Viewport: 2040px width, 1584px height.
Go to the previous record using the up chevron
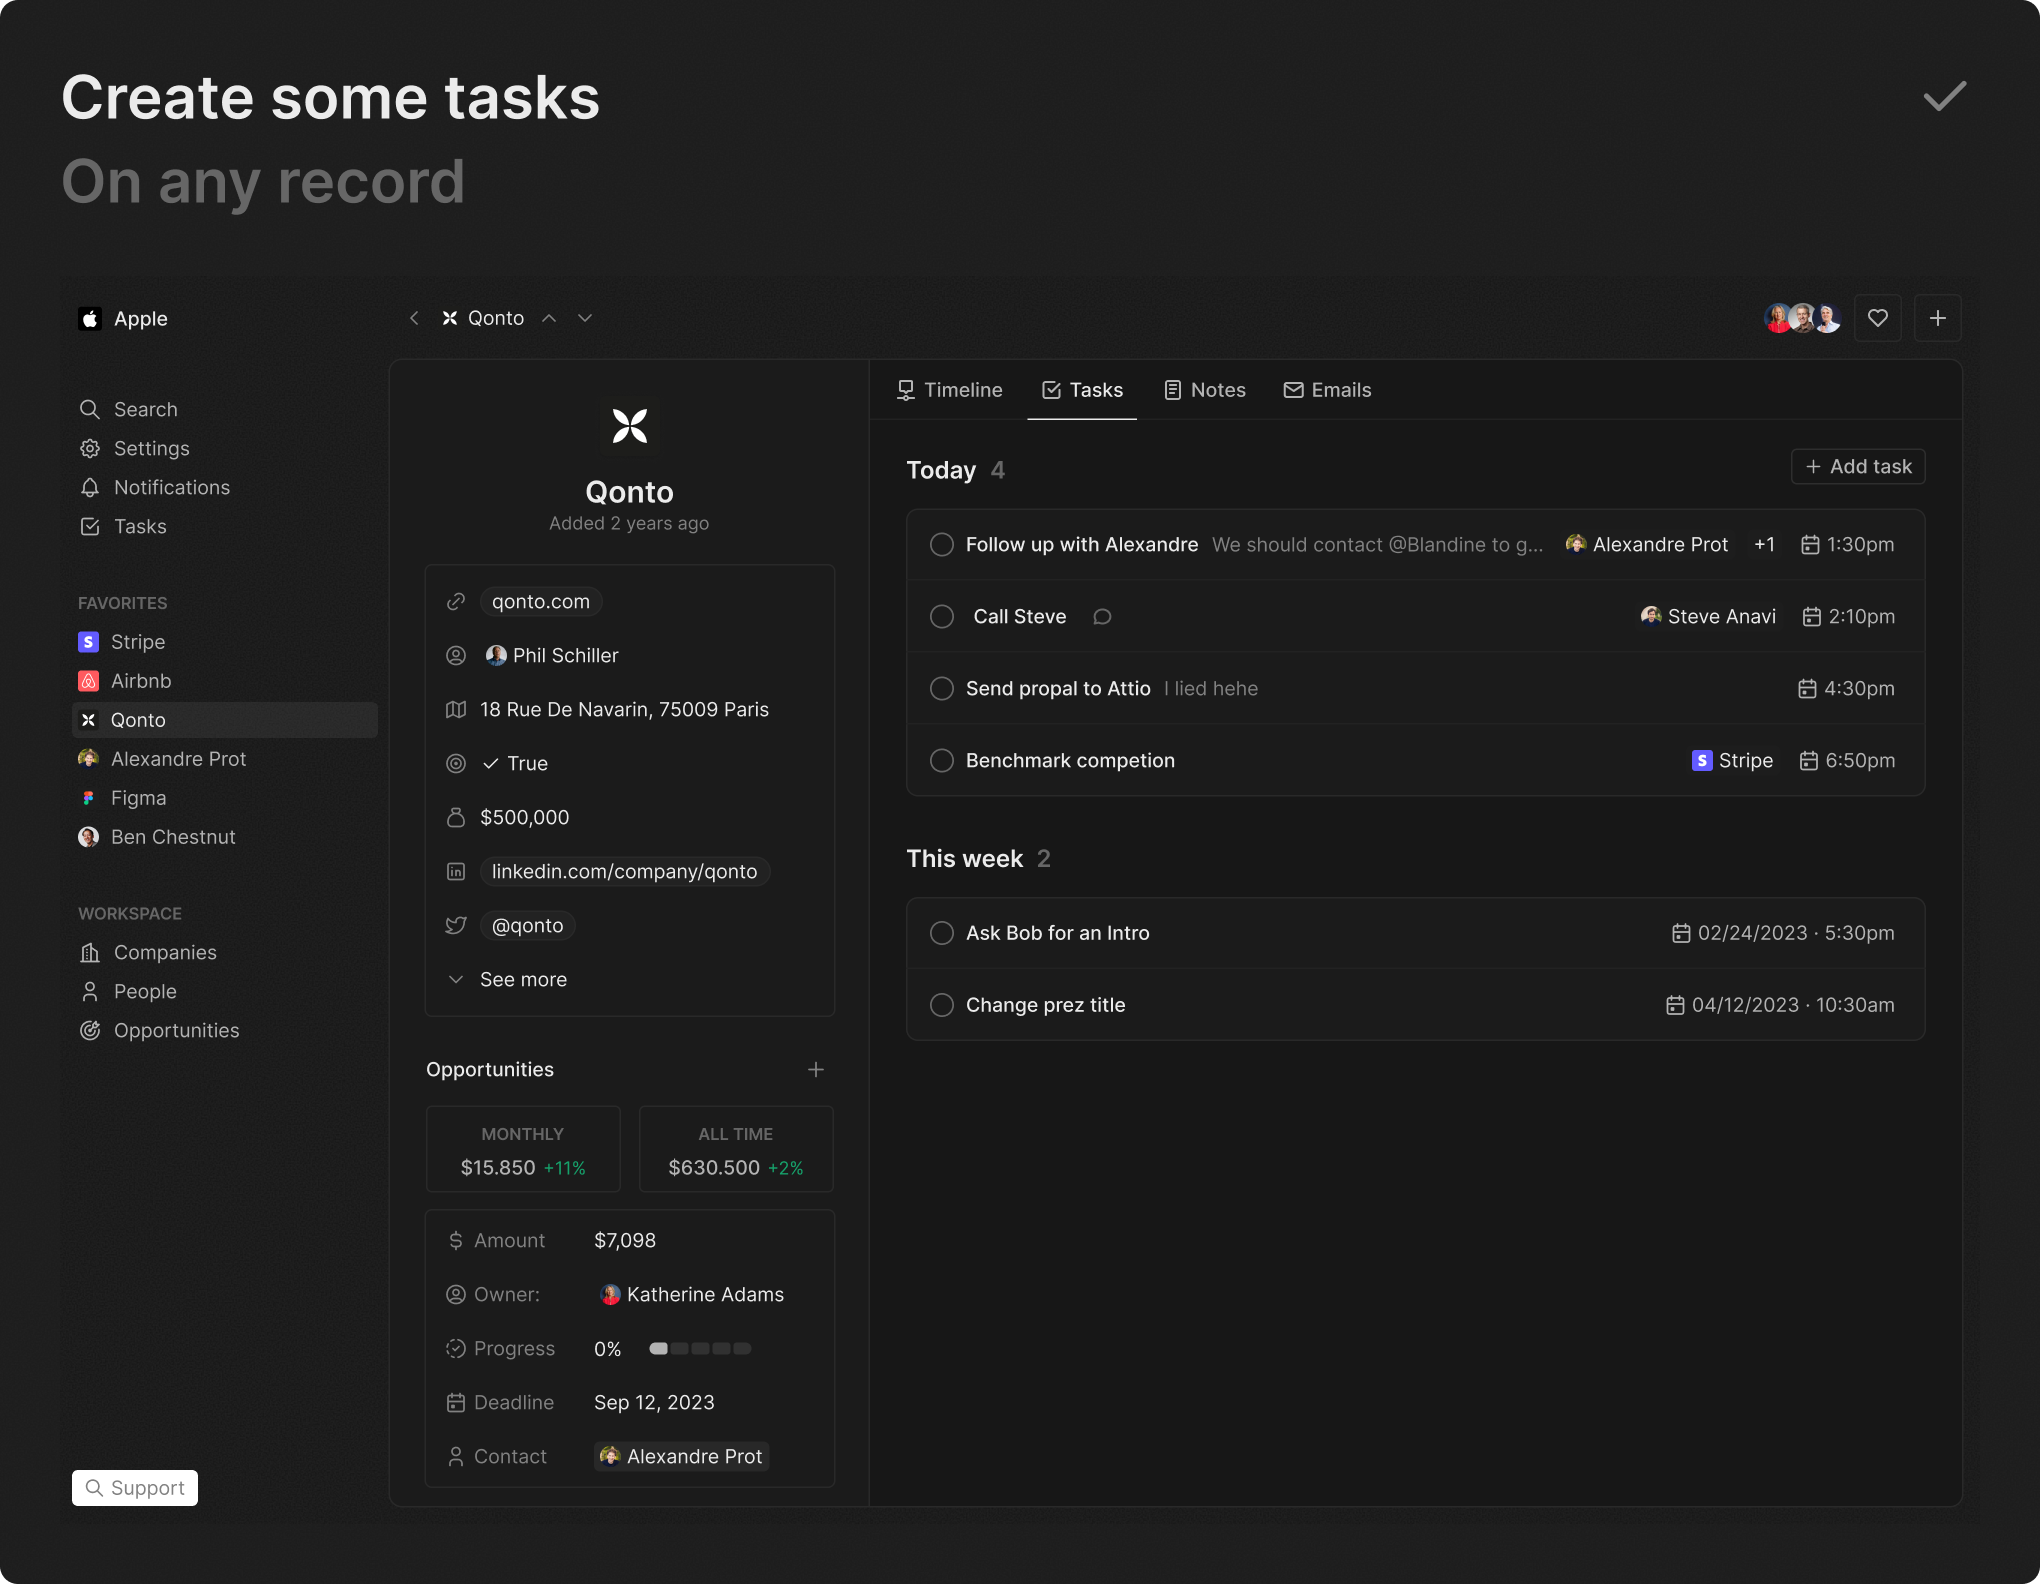pos(549,318)
